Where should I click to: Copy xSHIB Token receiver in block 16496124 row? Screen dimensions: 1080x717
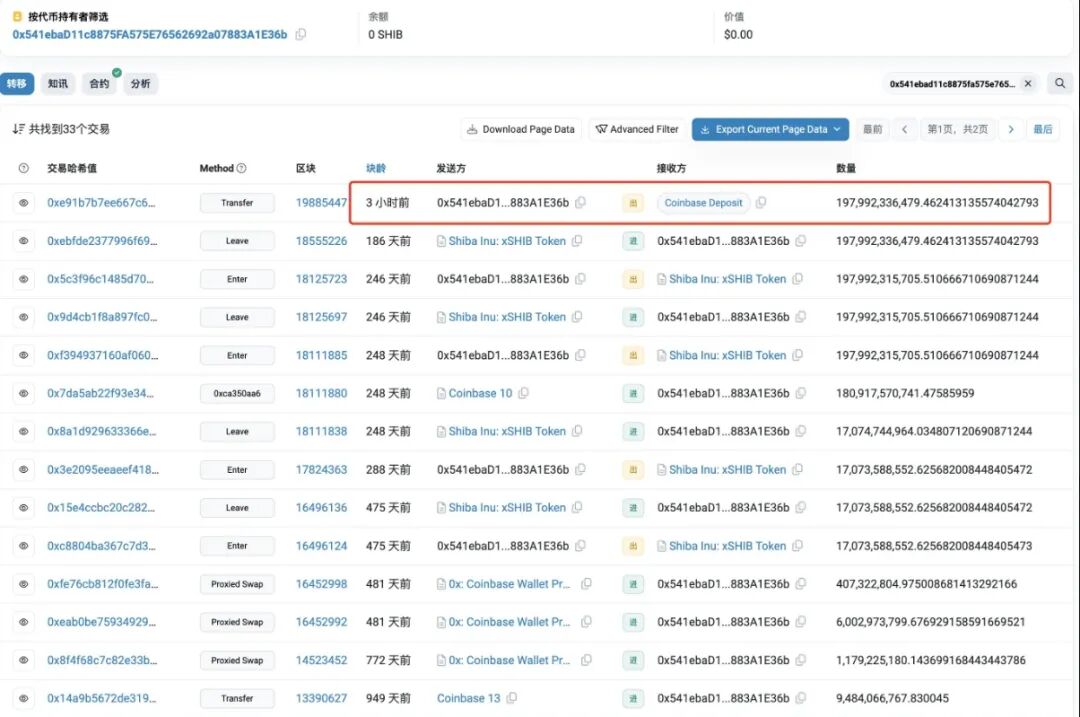tap(798, 546)
